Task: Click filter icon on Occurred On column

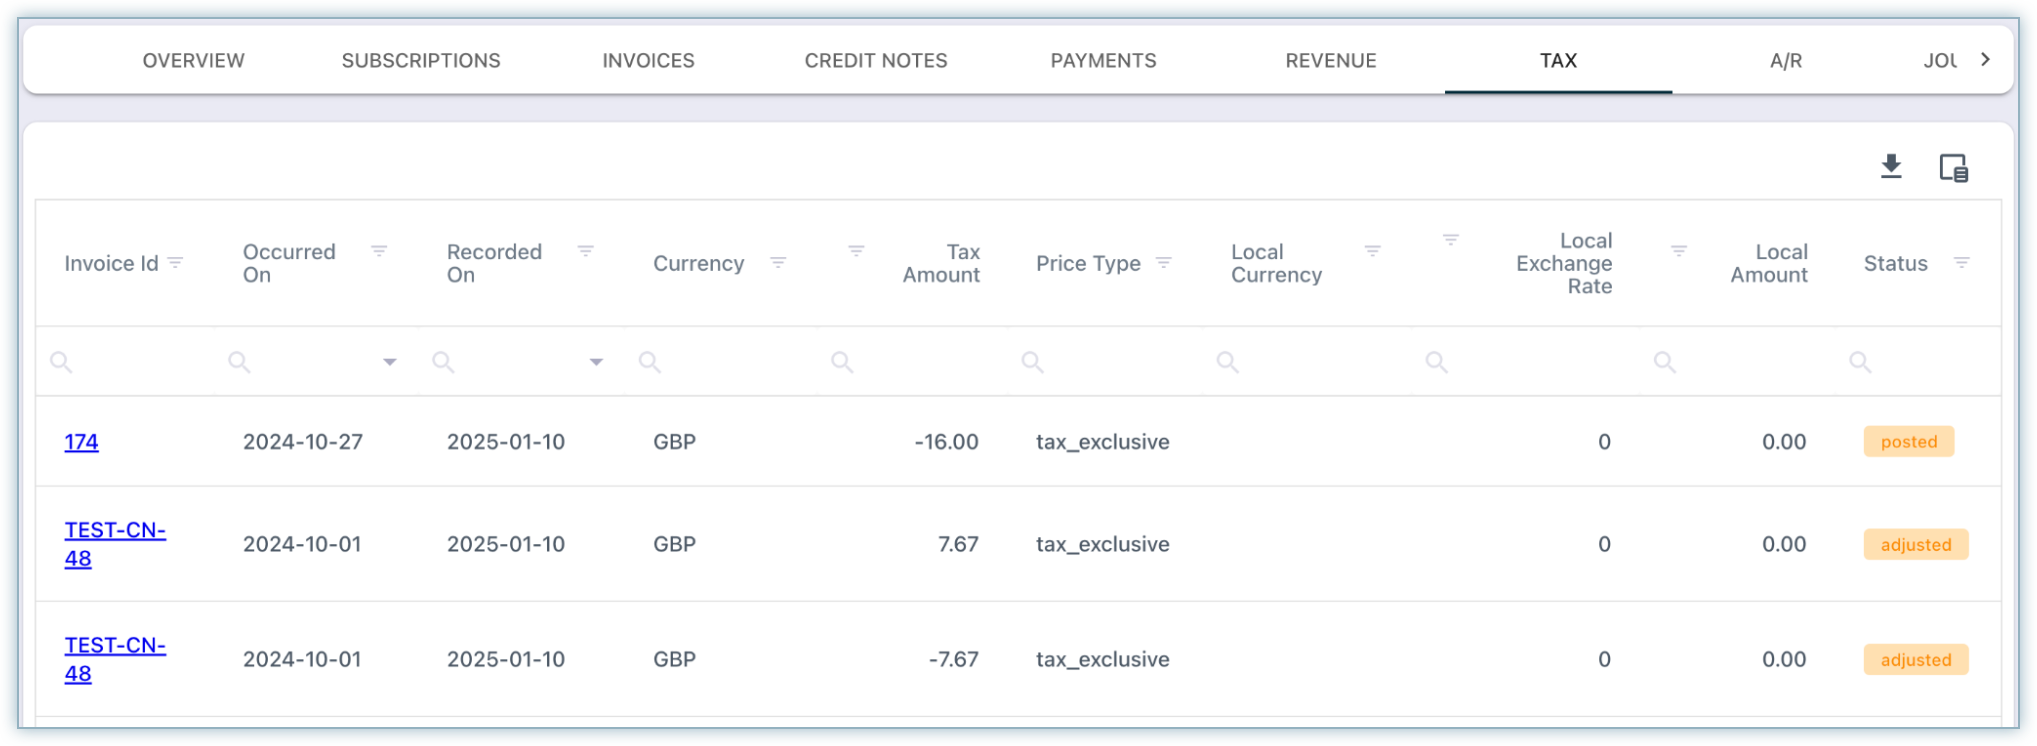Action: click(x=379, y=251)
